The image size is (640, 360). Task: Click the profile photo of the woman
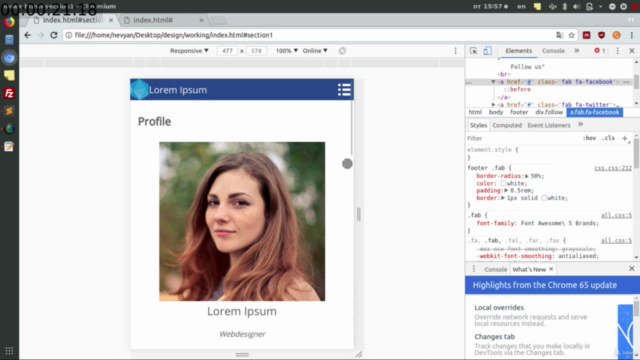[242, 221]
